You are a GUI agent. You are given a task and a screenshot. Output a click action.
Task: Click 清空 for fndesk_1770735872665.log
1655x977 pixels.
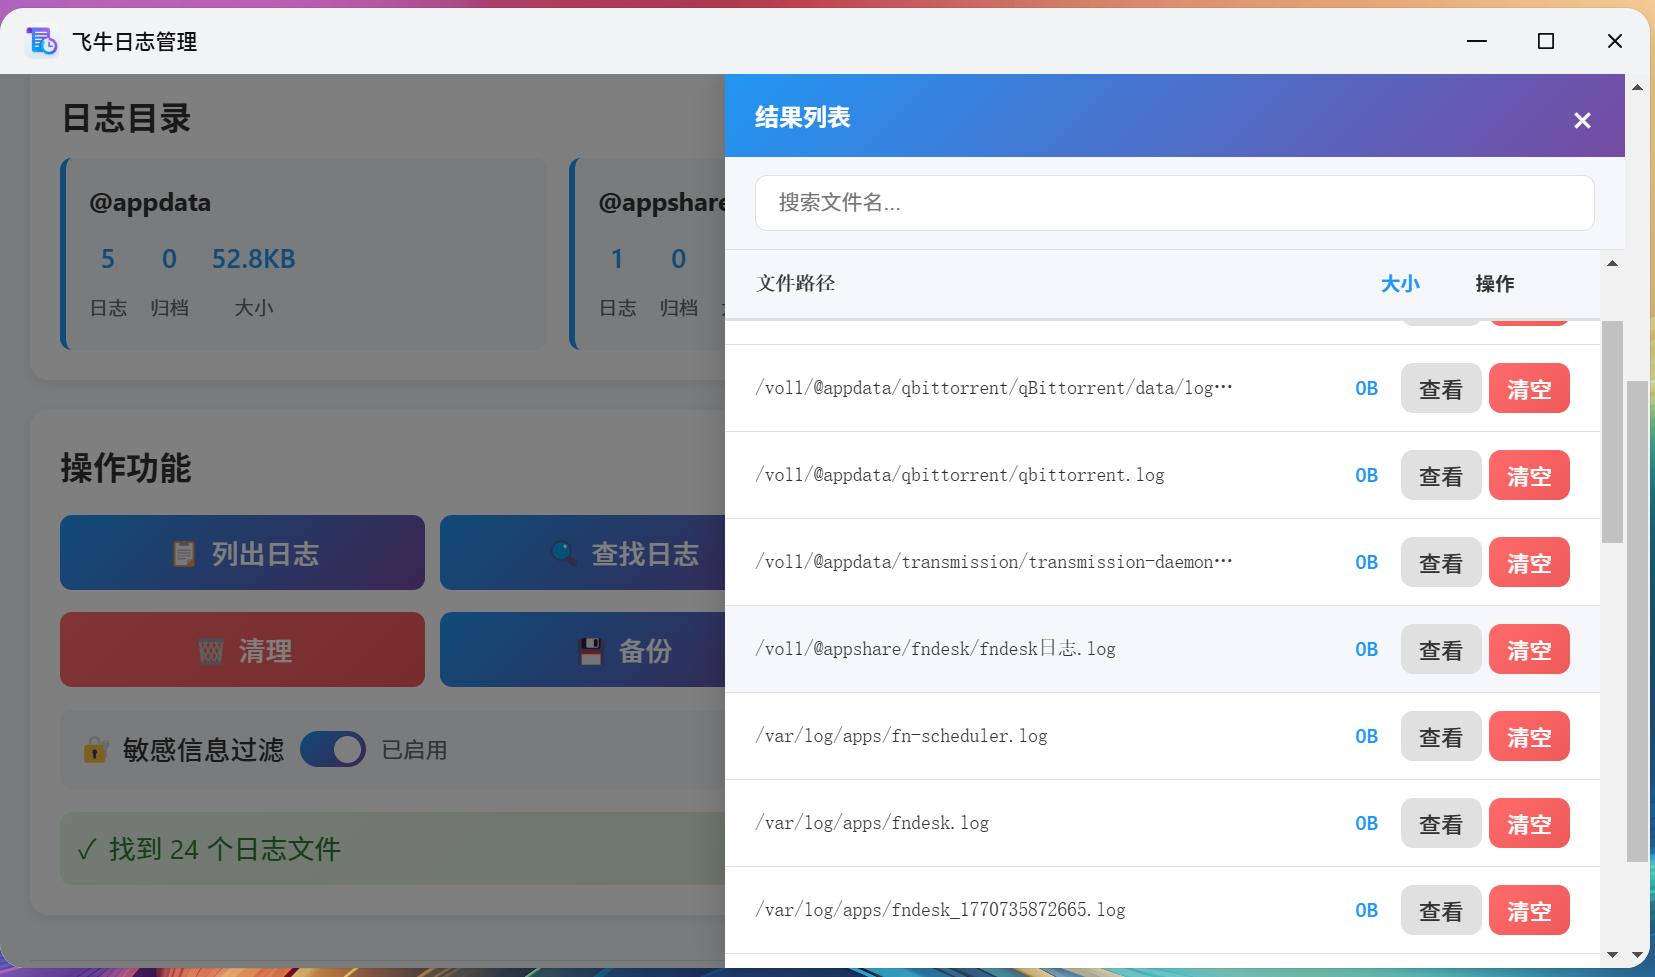point(1529,910)
